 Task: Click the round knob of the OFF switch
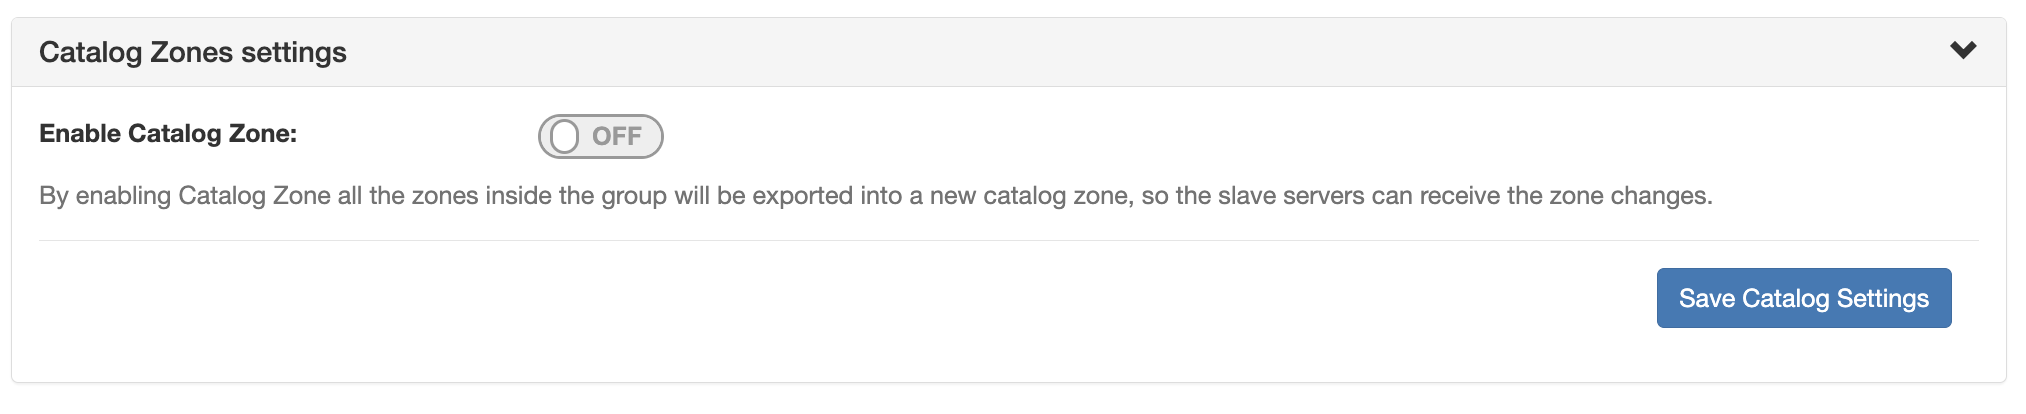click(565, 137)
